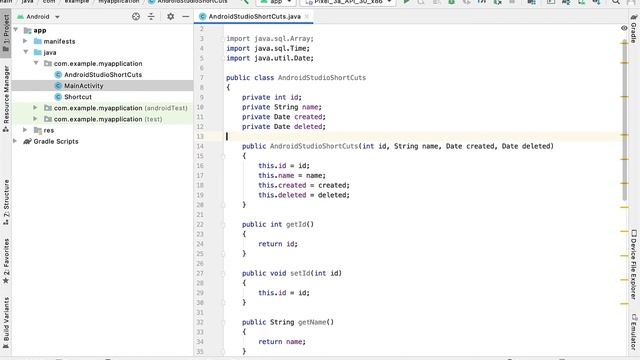The image size is (640, 360).
Task: Close the AndroidStudioShortCuts.java tab
Action: (x=307, y=17)
